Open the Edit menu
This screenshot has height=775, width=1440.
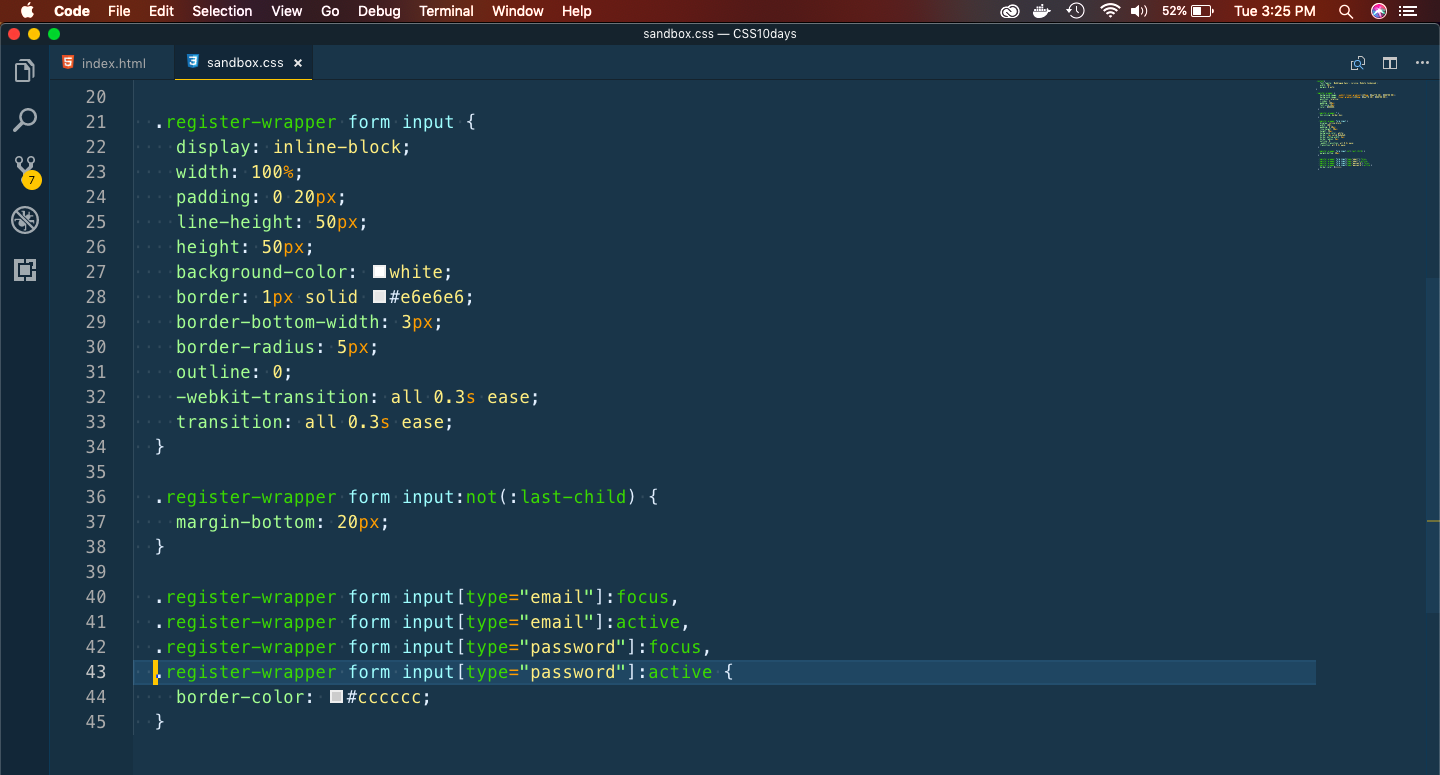tap(161, 11)
